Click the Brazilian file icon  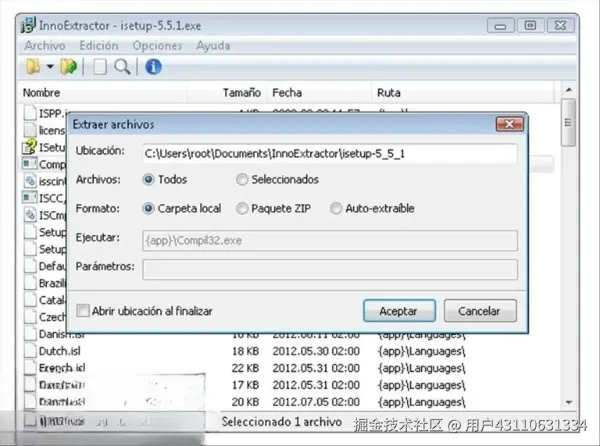pyautogui.click(x=30, y=283)
